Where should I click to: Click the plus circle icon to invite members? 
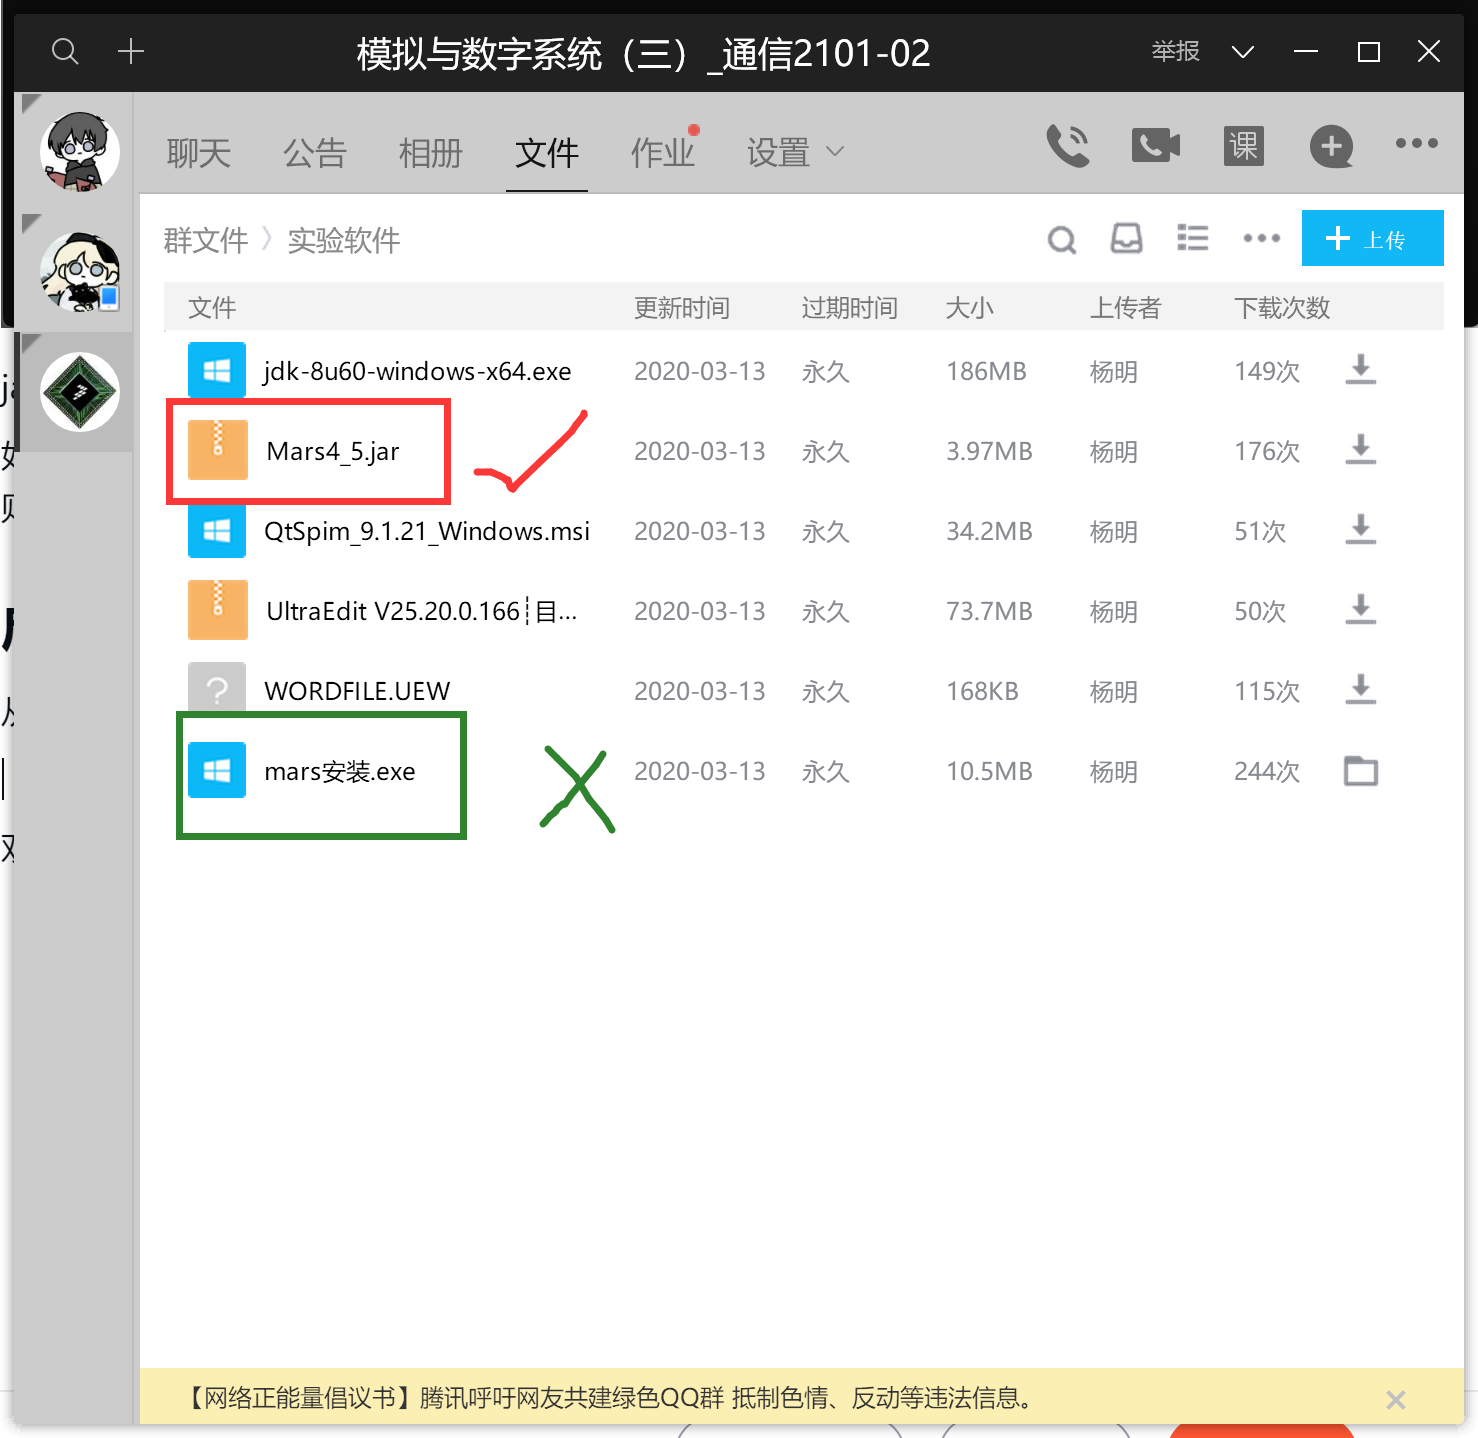pos(1331,146)
